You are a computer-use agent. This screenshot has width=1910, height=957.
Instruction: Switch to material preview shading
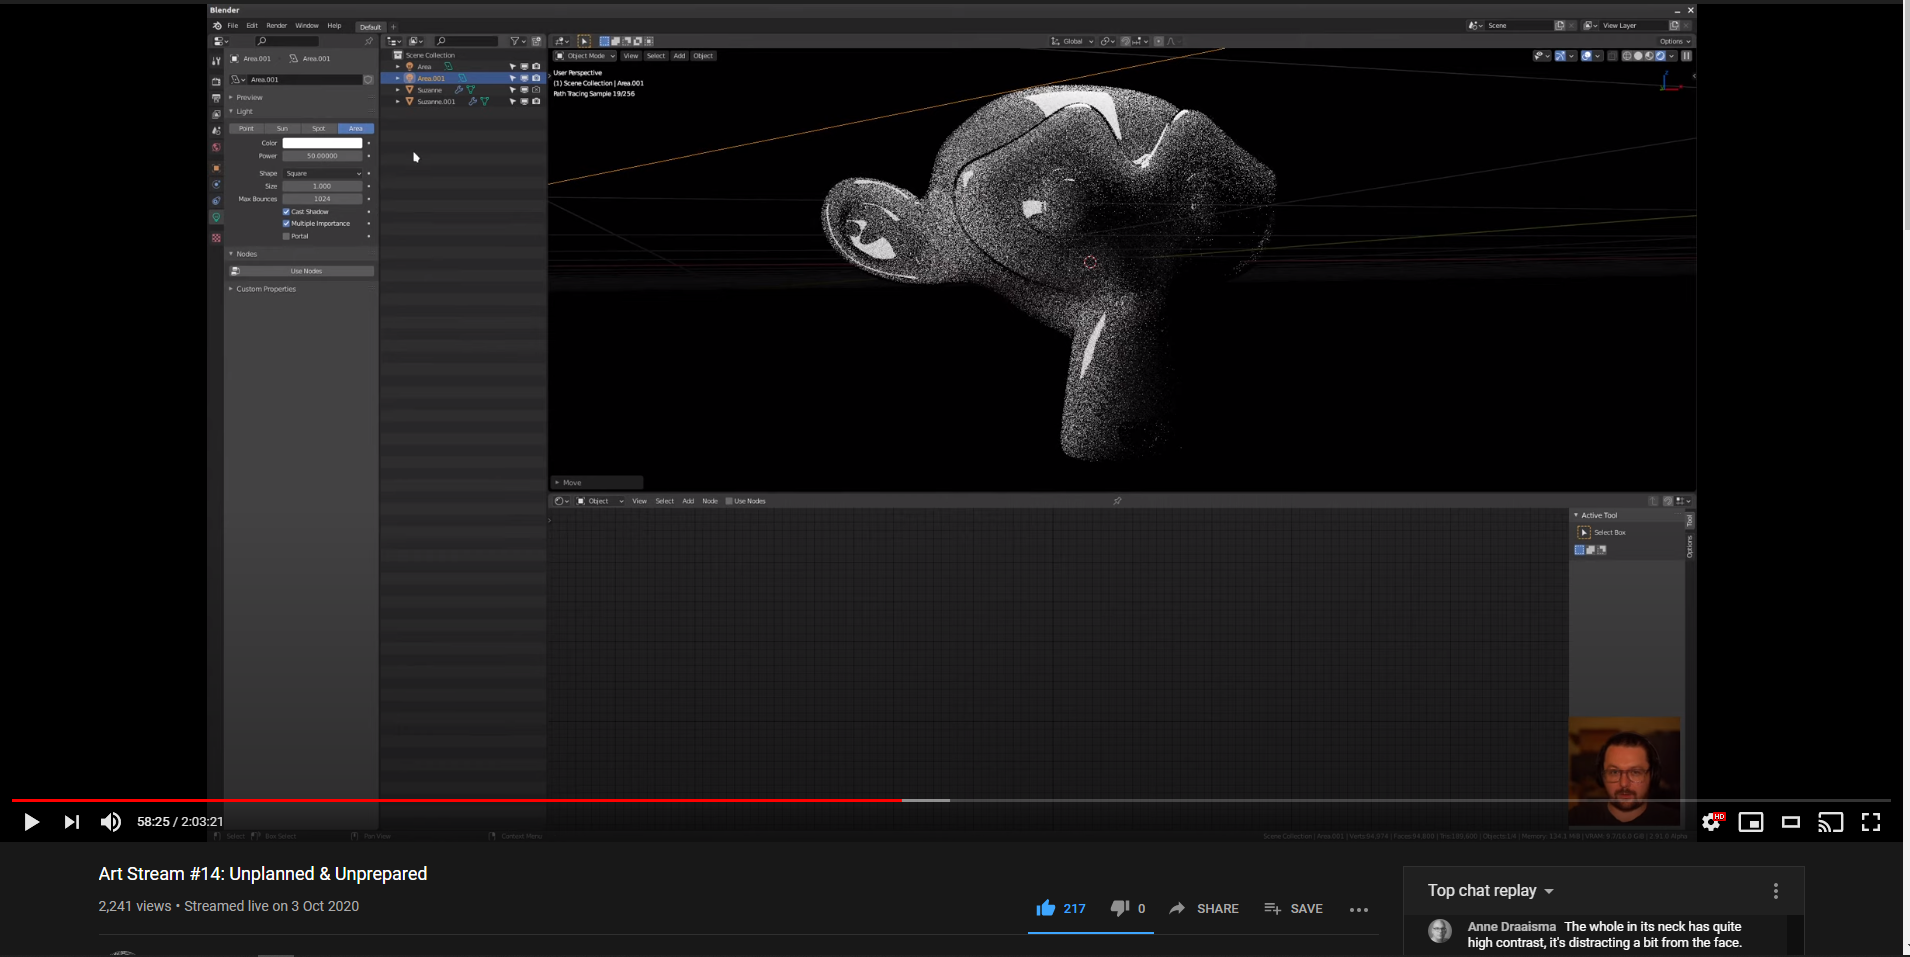pyautogui.click(x=1649, y=56)
